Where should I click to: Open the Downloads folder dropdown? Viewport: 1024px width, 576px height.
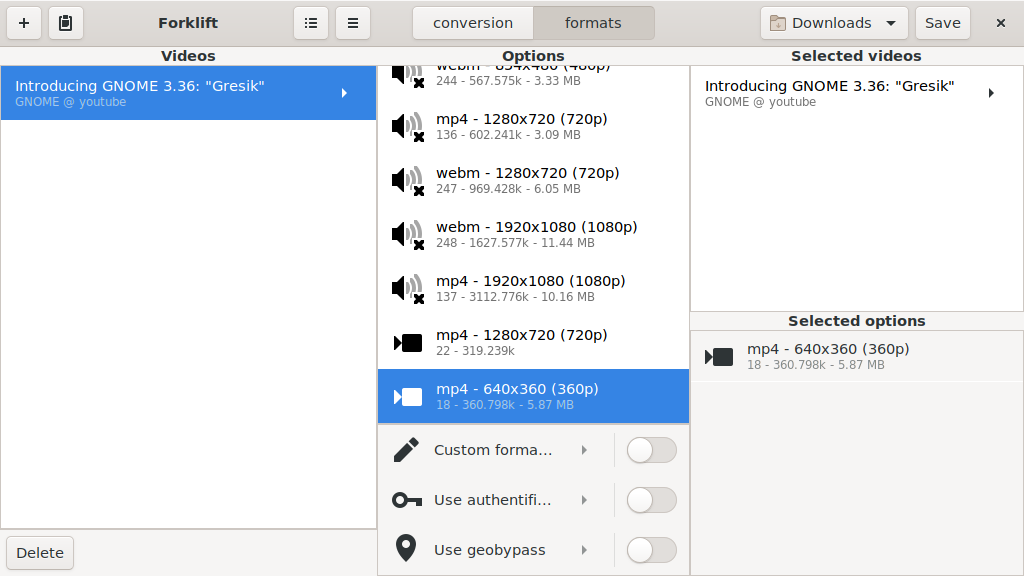click(x=834, y=23)
